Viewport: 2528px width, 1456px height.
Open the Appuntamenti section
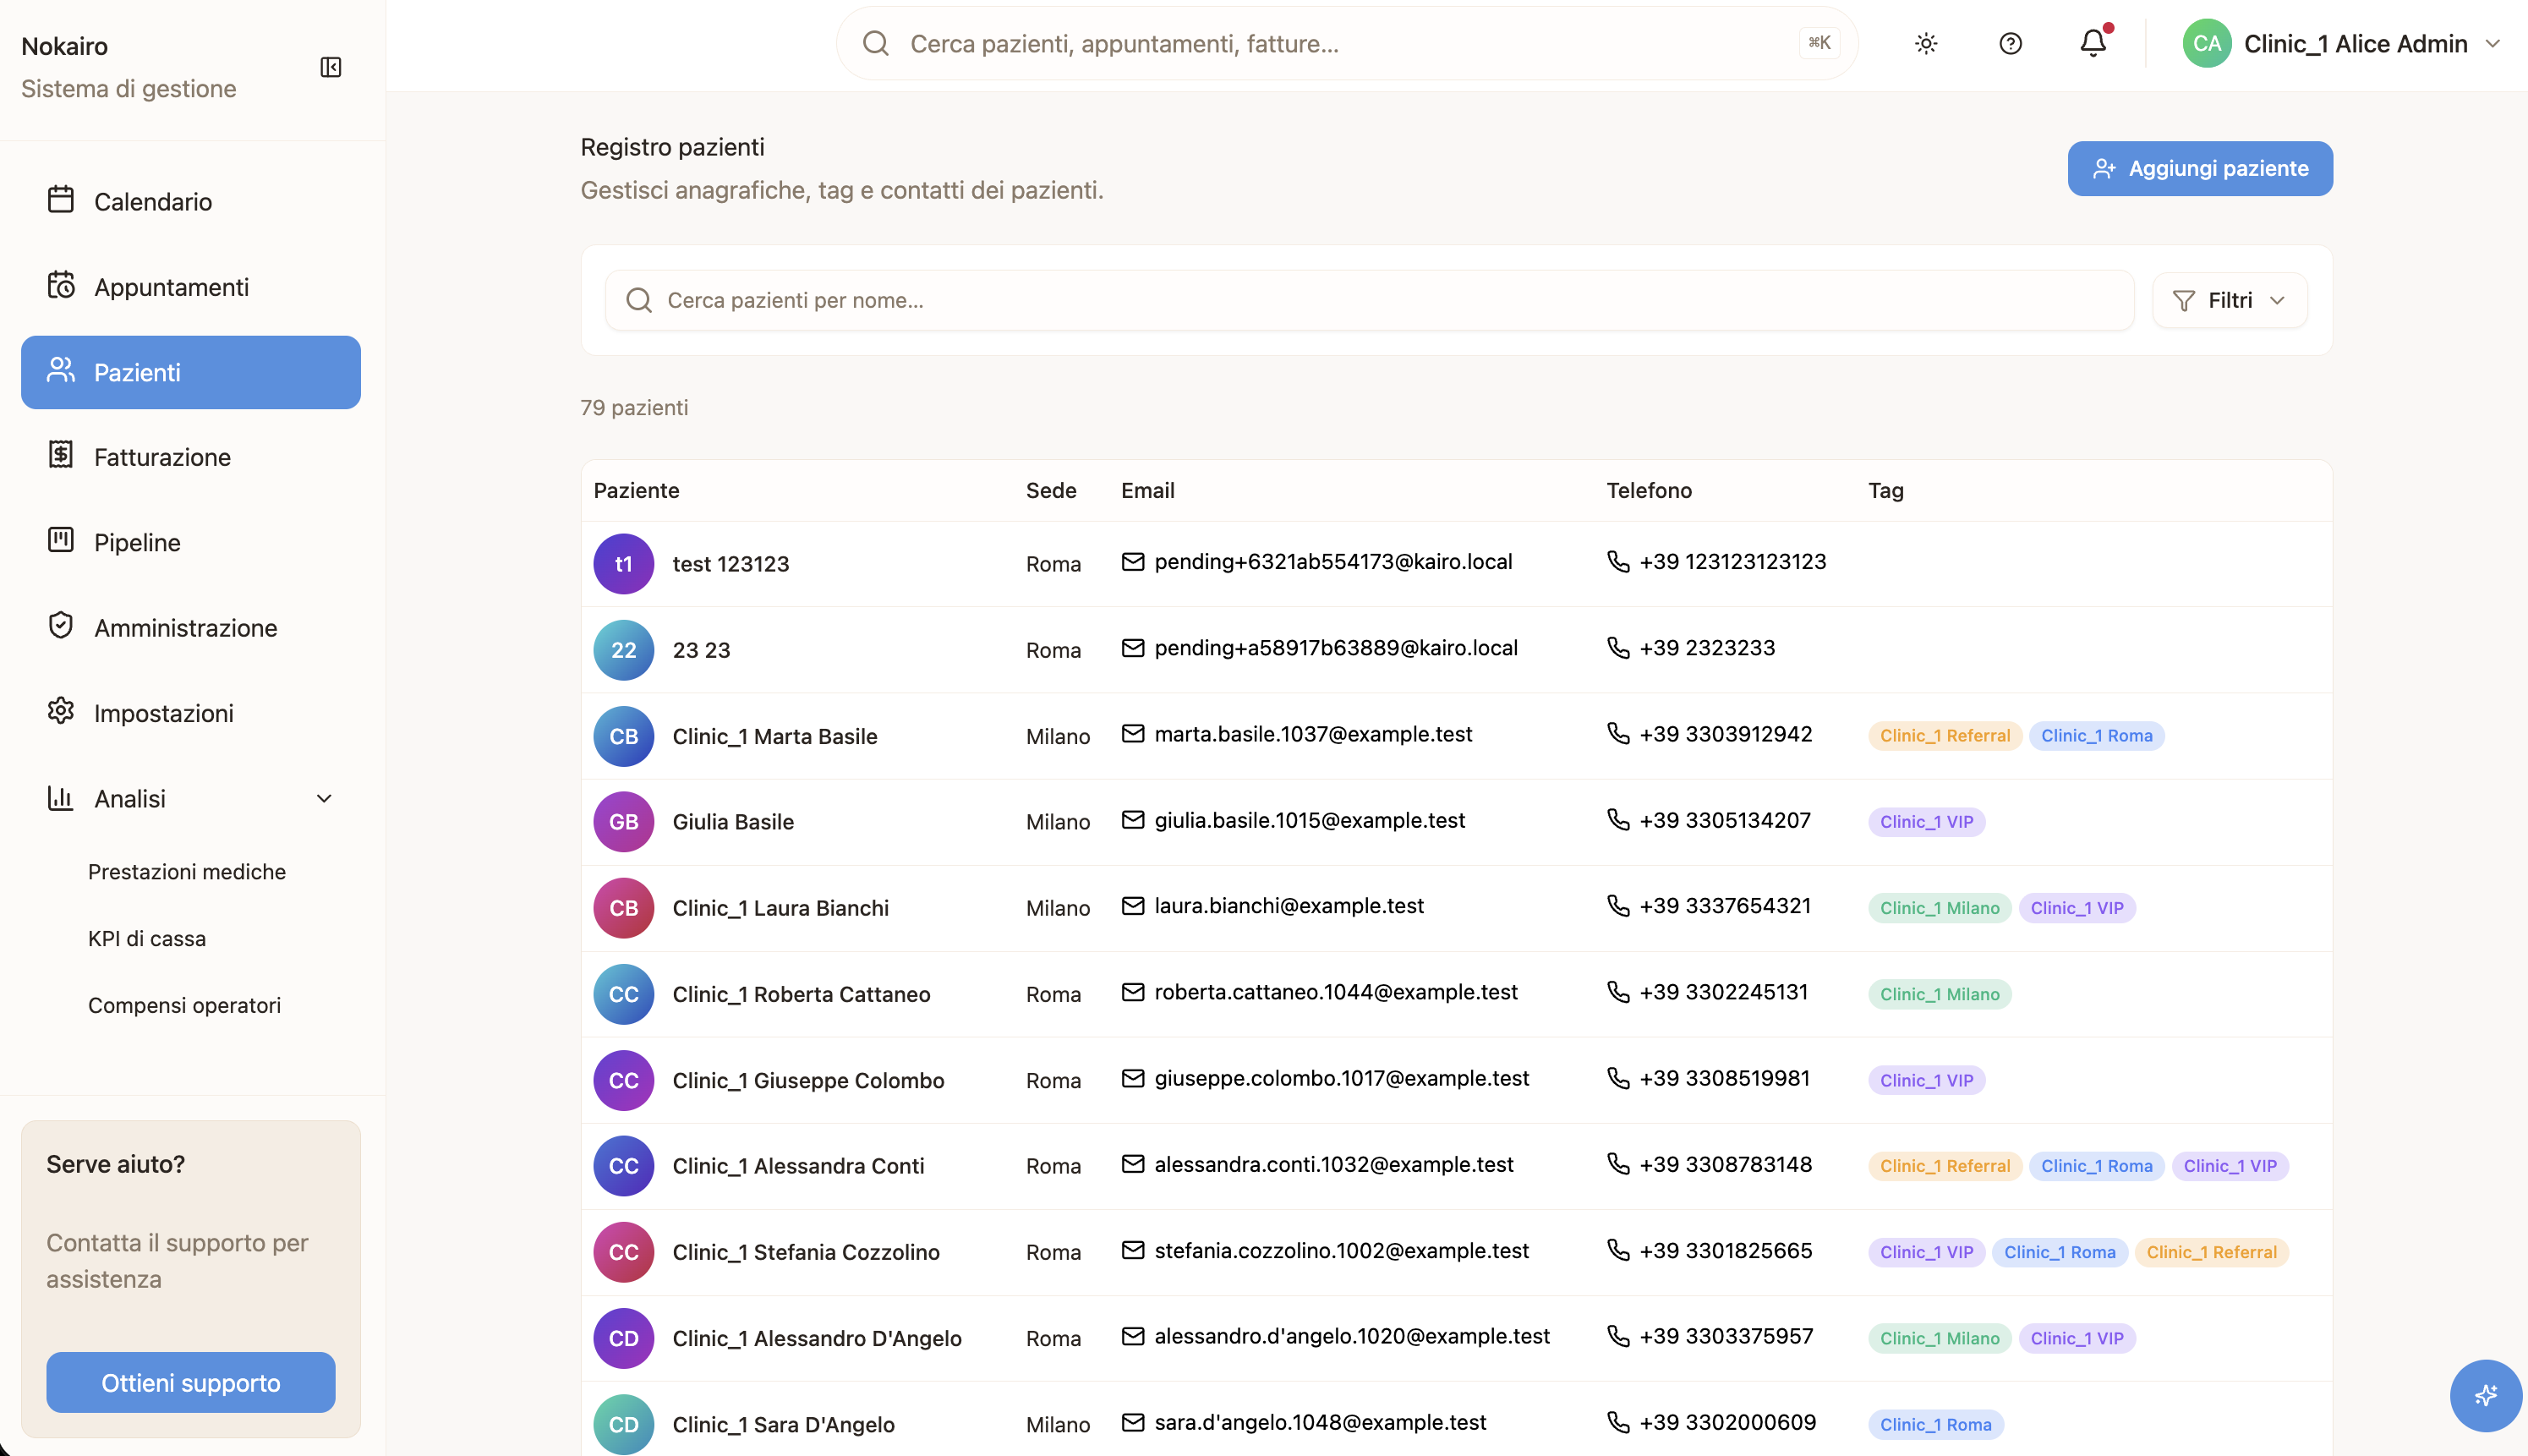(x=191, y=287)
